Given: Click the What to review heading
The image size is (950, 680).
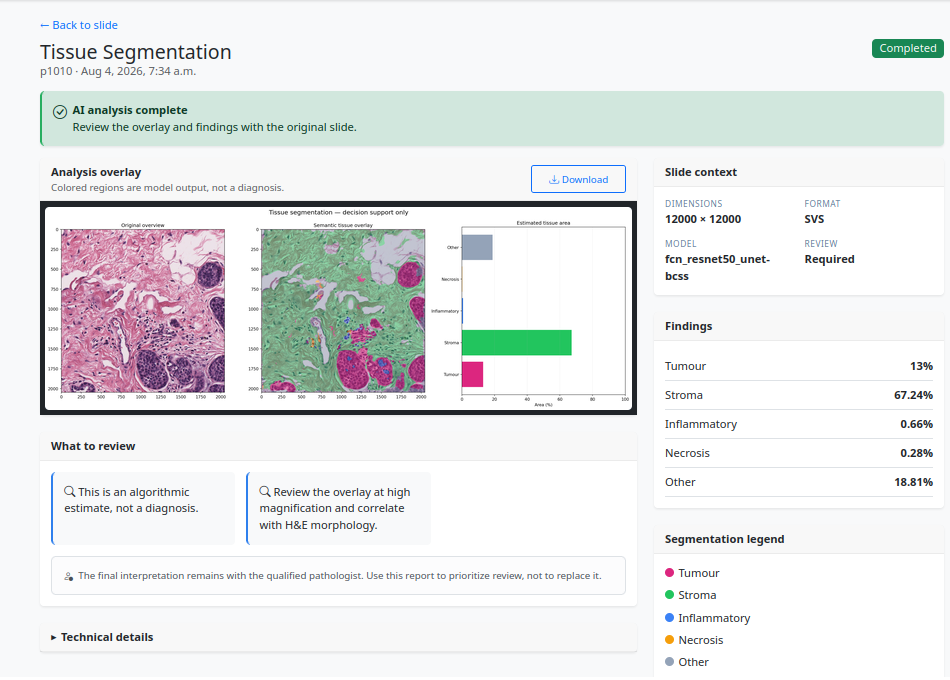Looking at the screenshot, I should pos(93,446).
